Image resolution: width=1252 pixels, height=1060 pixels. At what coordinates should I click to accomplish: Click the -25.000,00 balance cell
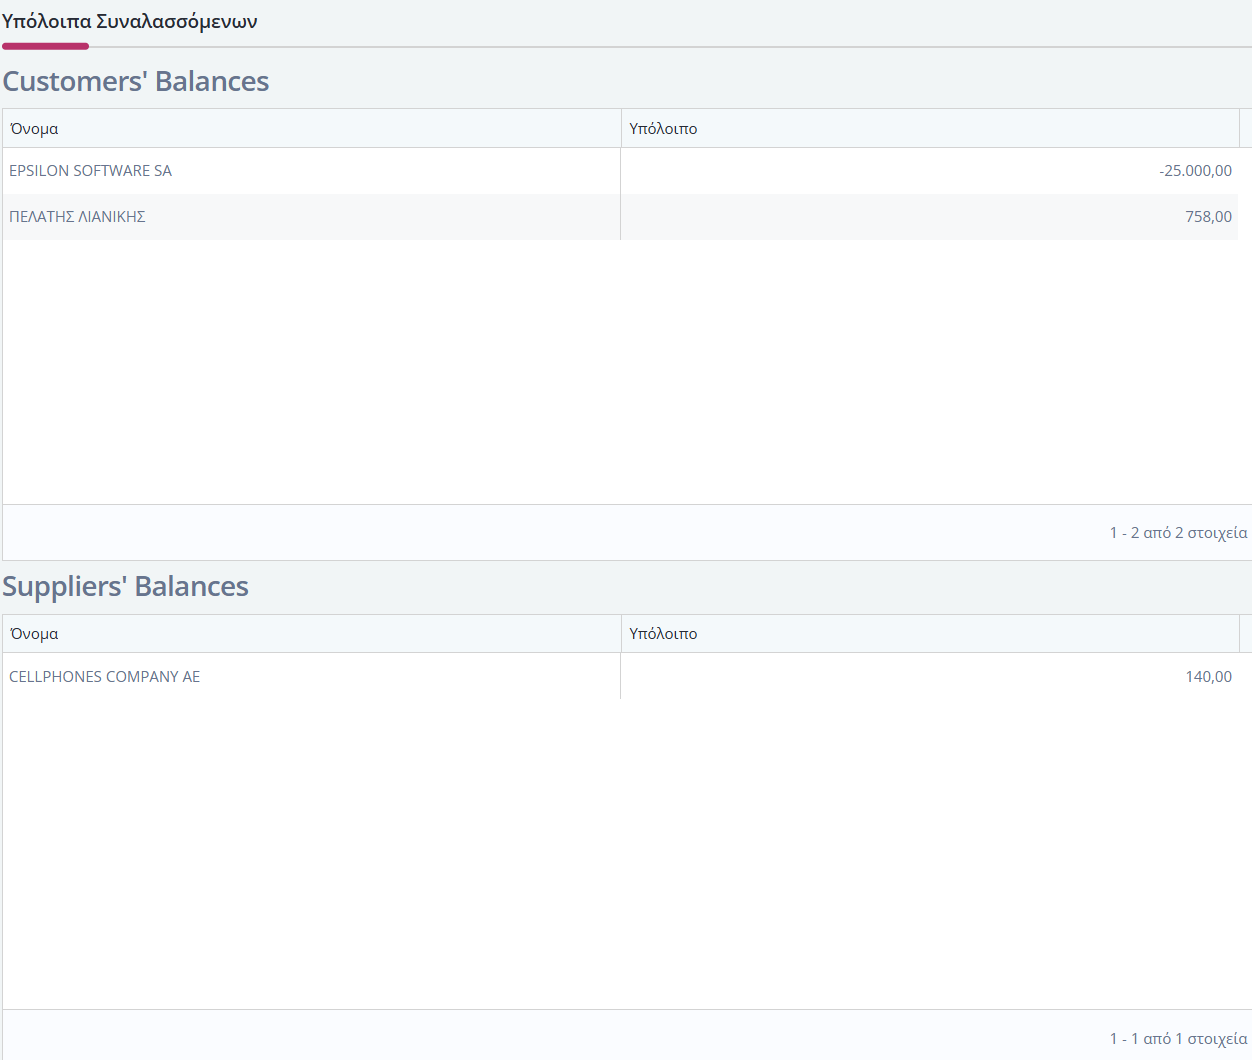click(x=929, y=171)
